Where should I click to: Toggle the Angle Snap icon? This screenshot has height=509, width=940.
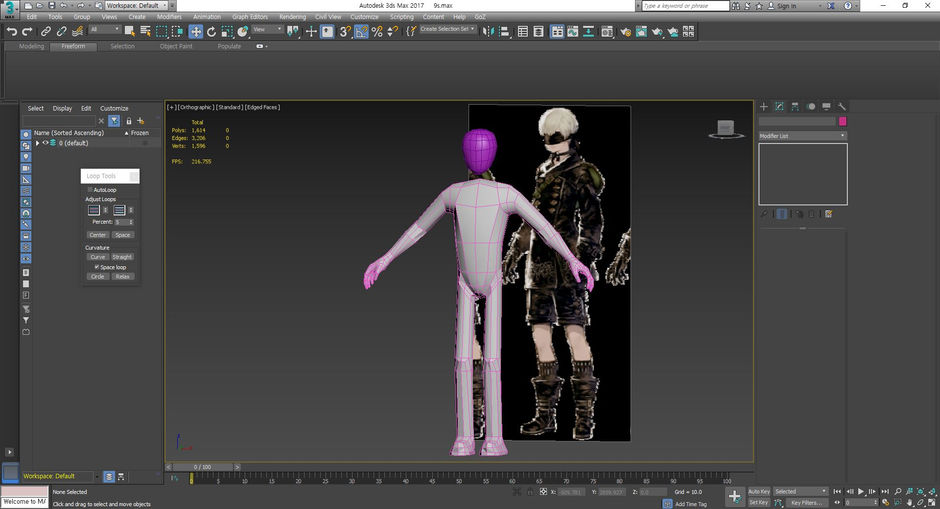coord(361,31)
